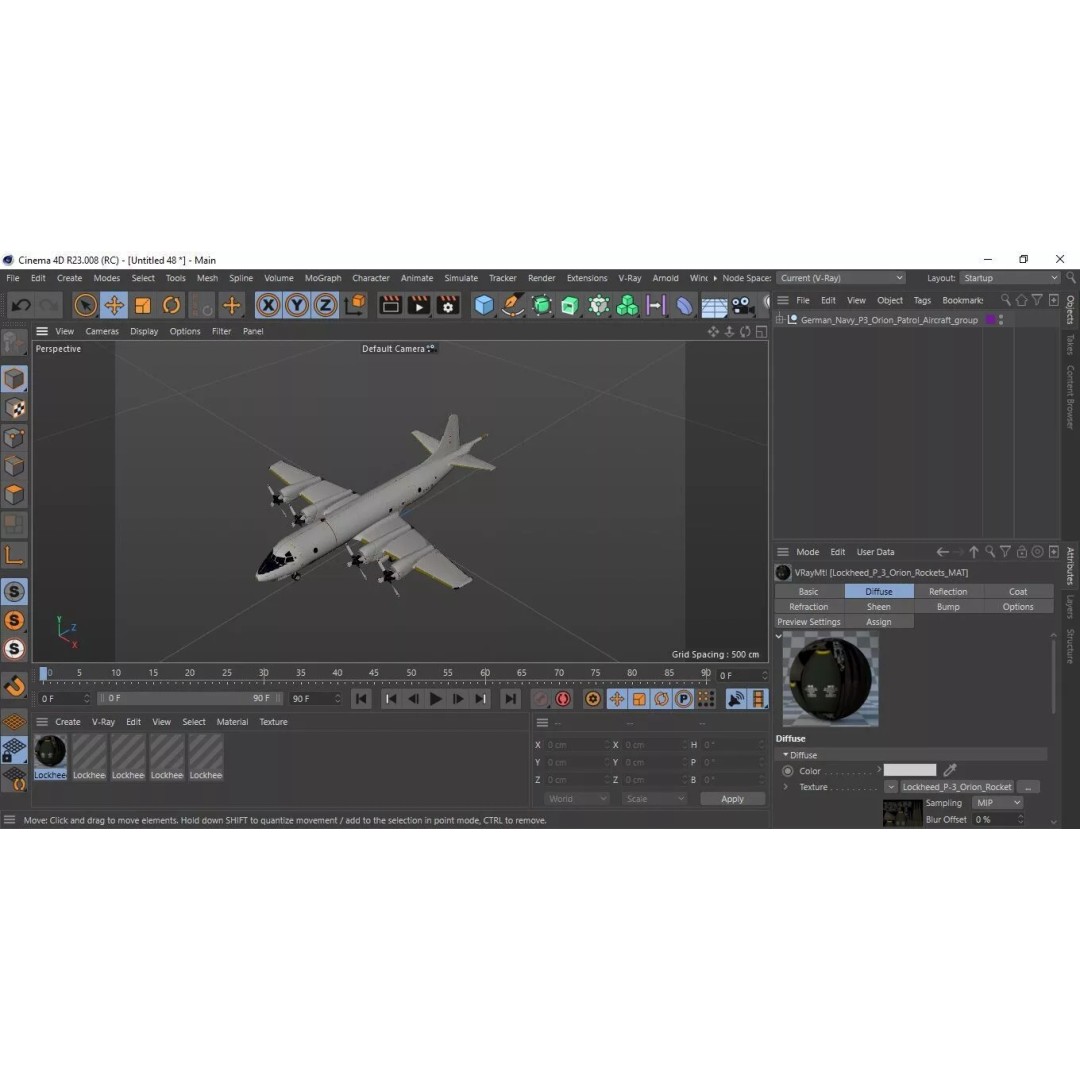Select the Live Selection tool
The image size is (1080, 1080).
pyautogui.click(x=85, y=305)
